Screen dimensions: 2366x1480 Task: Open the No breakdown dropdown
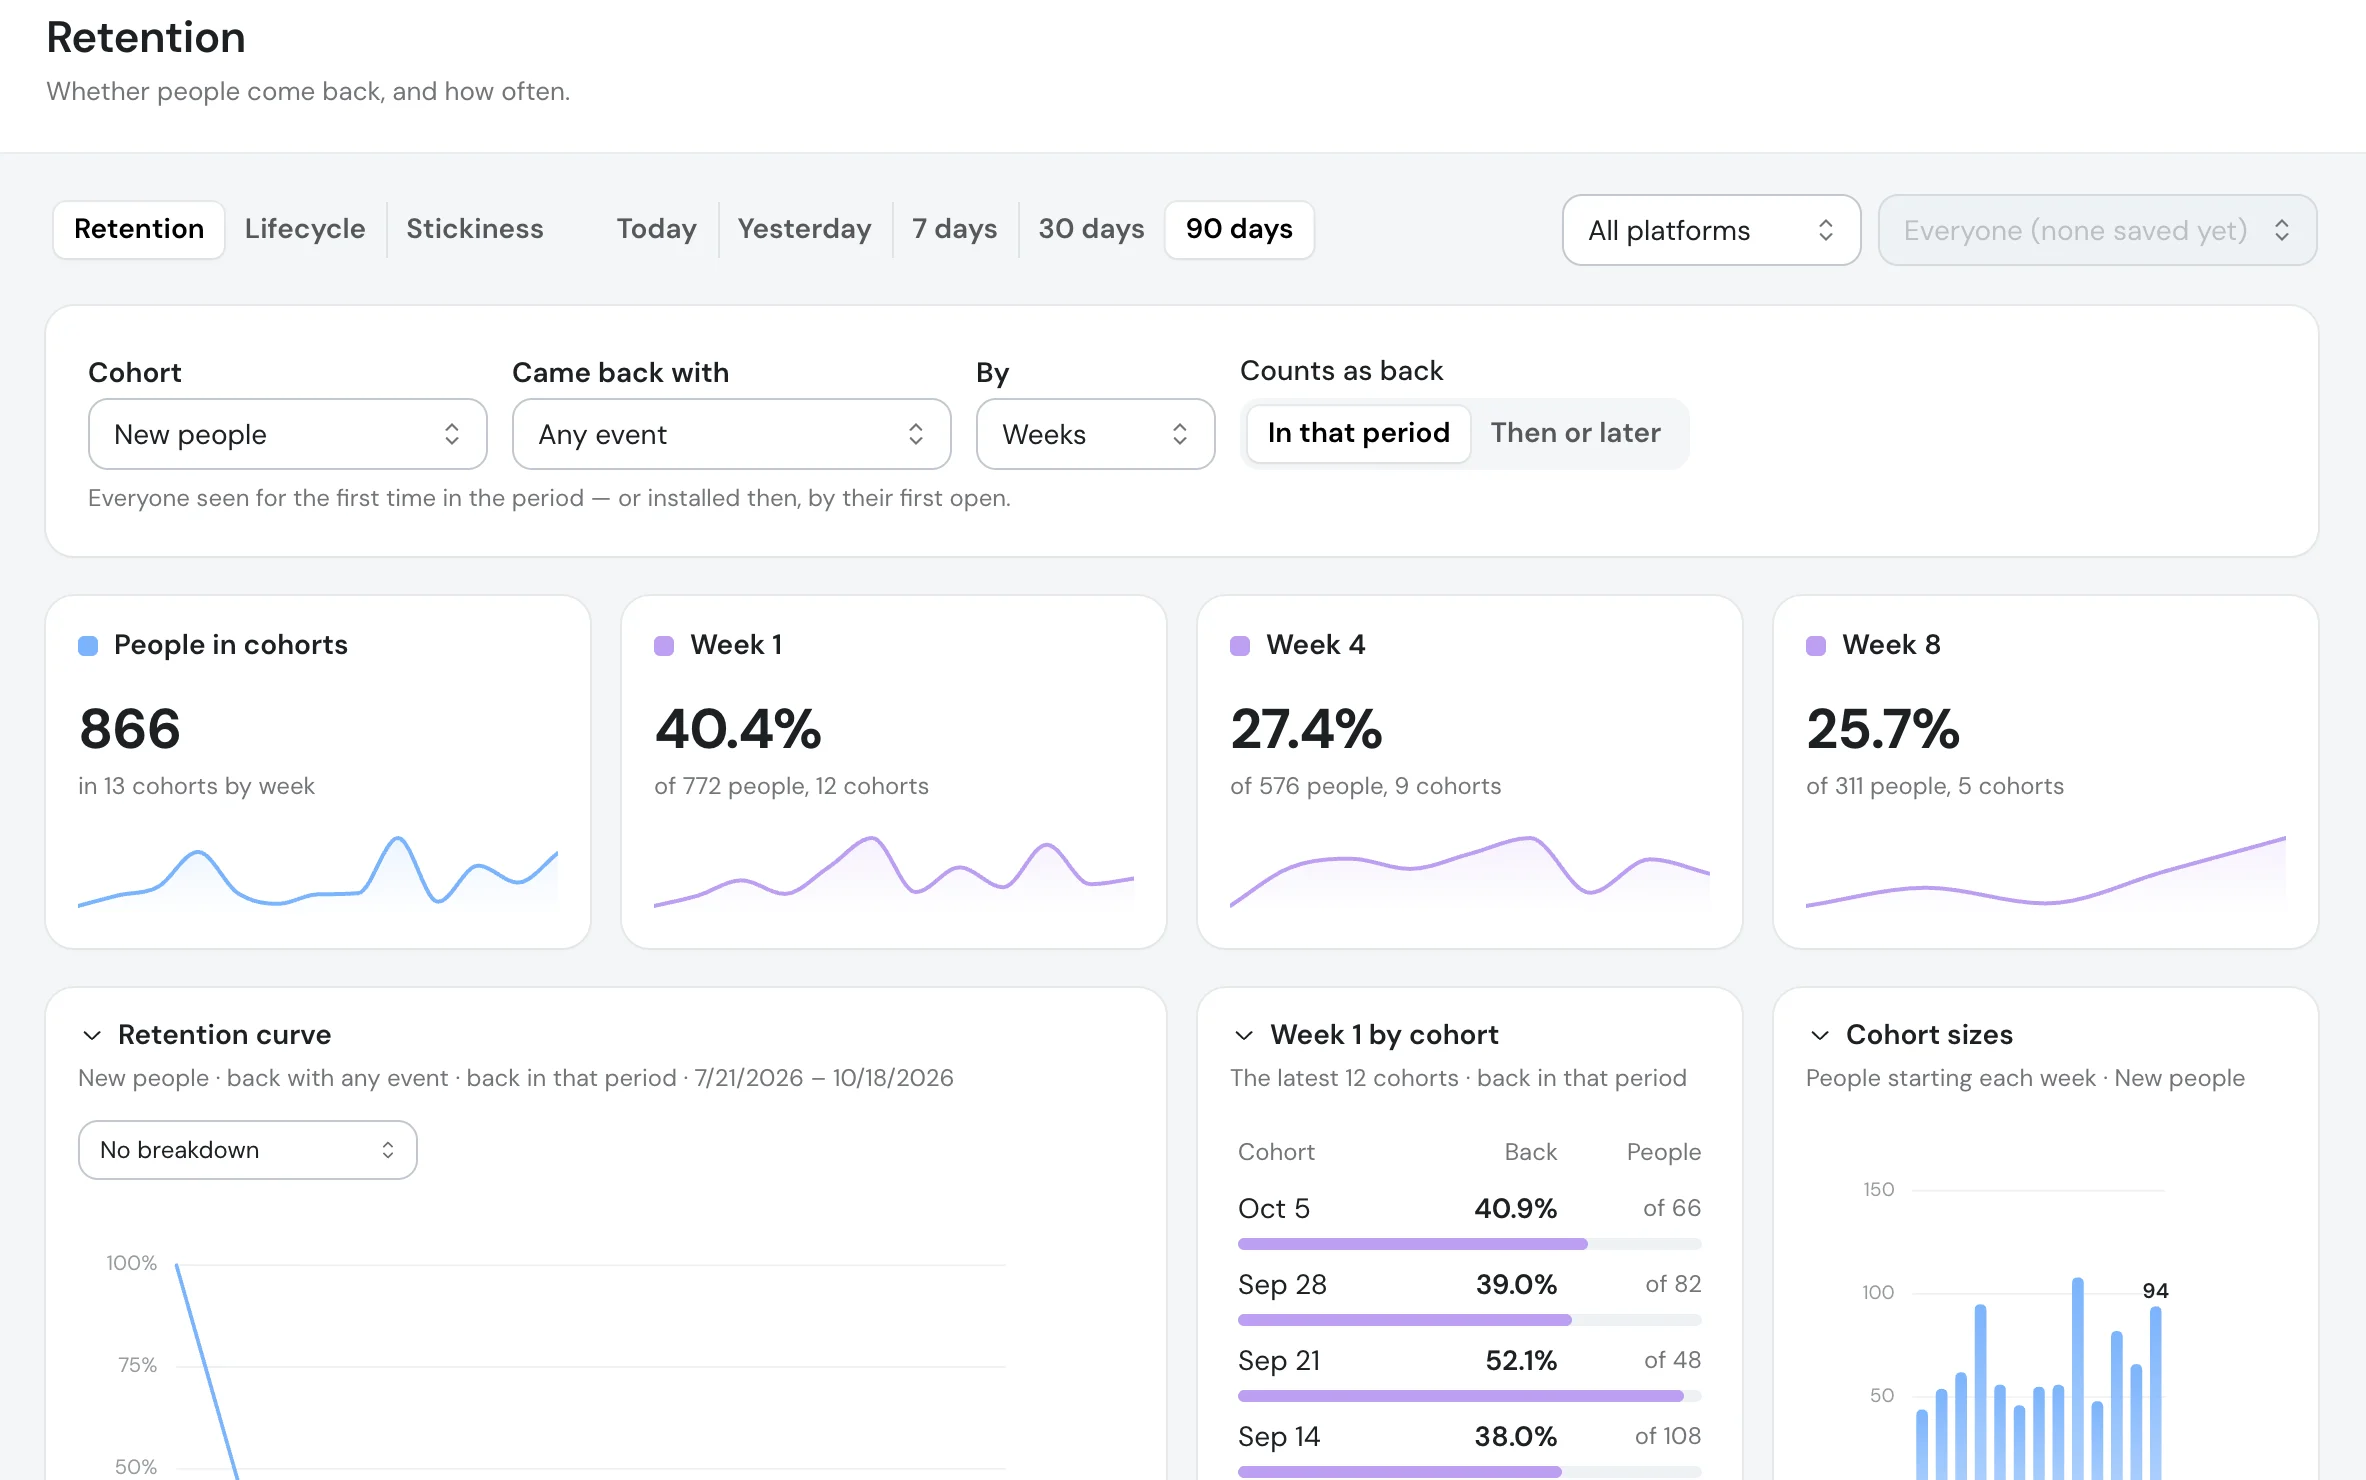[x=248, y=1150]
